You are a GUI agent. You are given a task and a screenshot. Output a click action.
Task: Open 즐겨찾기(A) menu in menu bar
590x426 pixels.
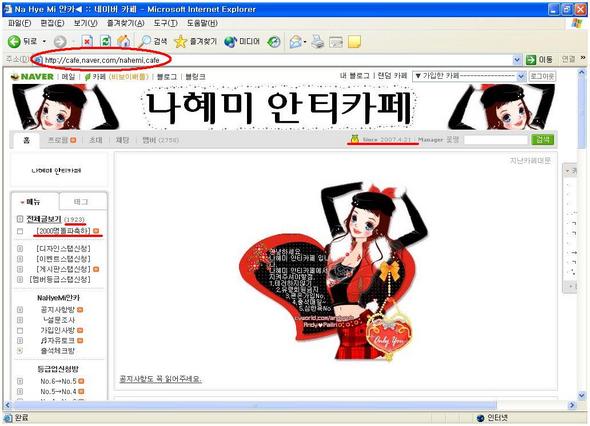point(125,23)
